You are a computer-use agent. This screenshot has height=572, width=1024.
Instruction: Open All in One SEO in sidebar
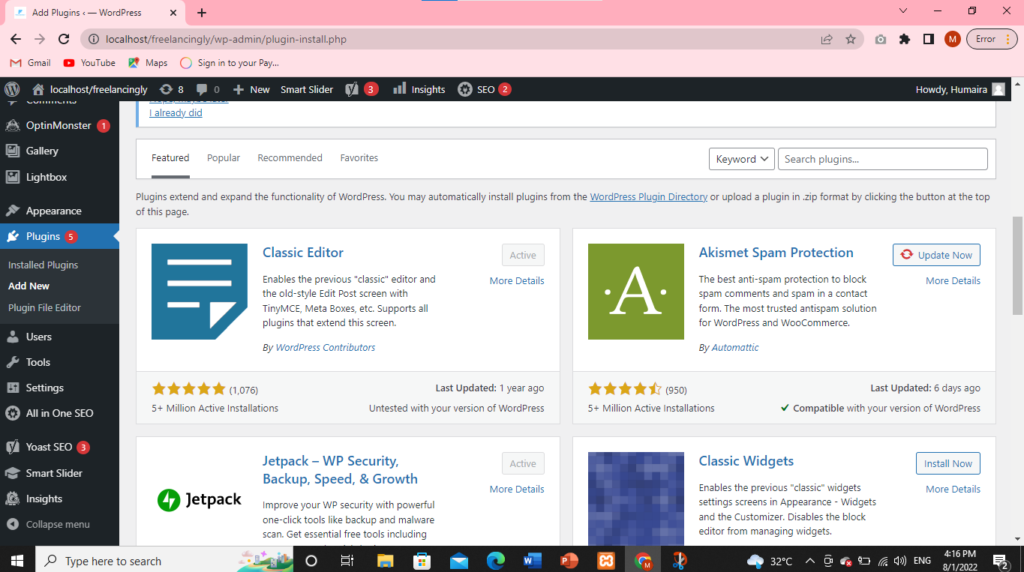tap(59, 413)
